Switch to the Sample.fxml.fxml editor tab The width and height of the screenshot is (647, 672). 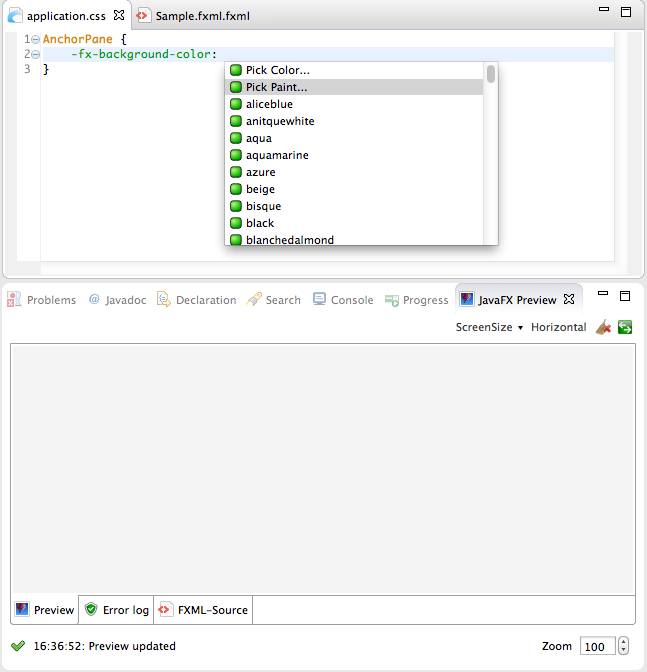(193, 16)
